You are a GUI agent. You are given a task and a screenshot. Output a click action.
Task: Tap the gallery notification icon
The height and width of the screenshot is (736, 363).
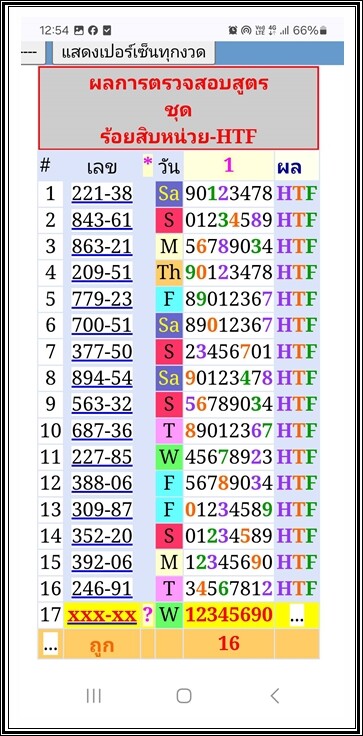tap(79, 31)
